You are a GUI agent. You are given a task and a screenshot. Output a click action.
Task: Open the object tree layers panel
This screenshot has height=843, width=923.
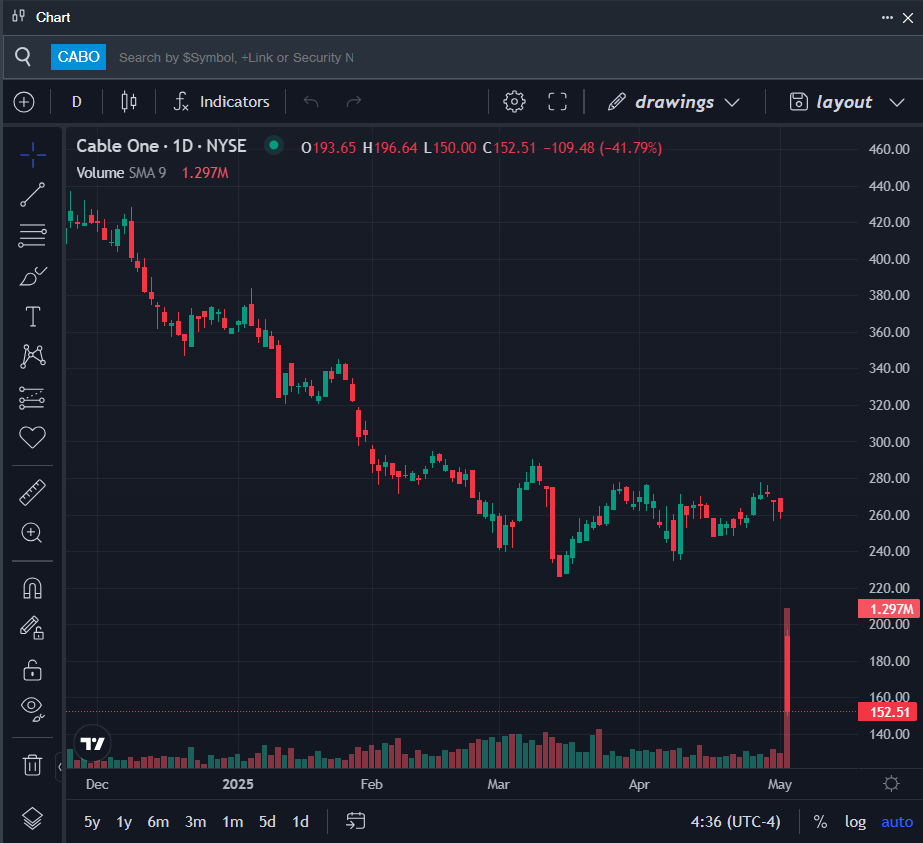(32, 818)
